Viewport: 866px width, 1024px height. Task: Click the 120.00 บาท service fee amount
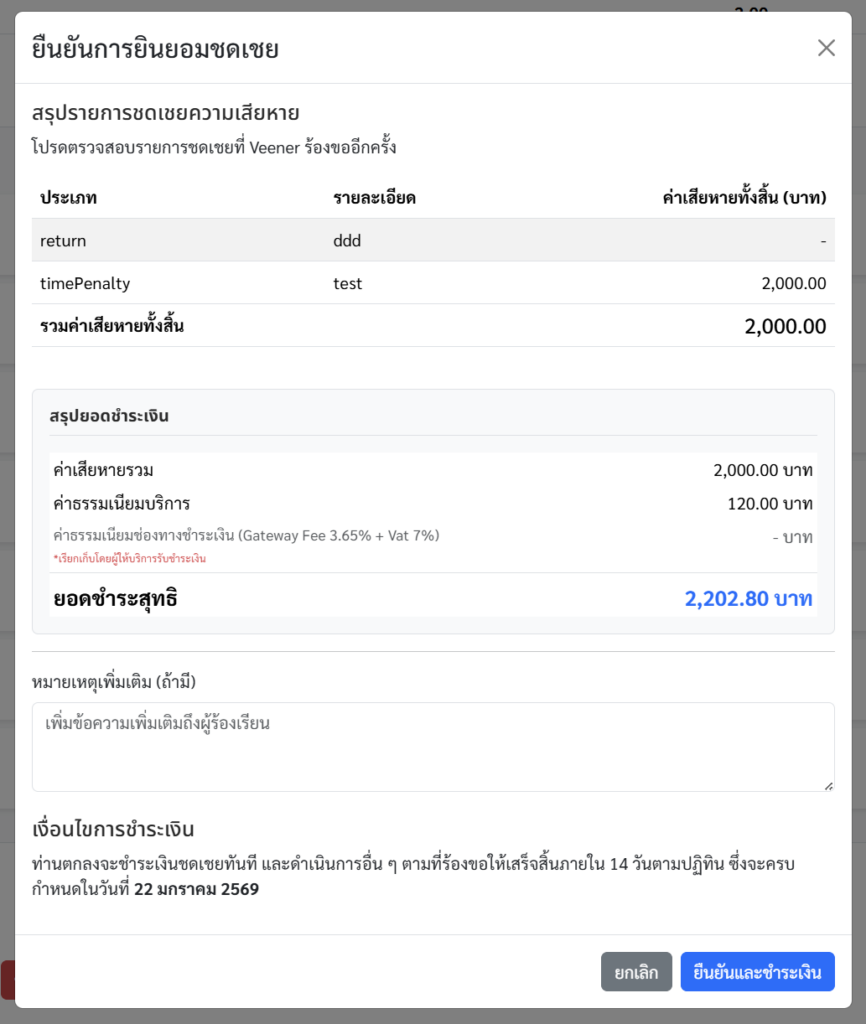point(770,503)
